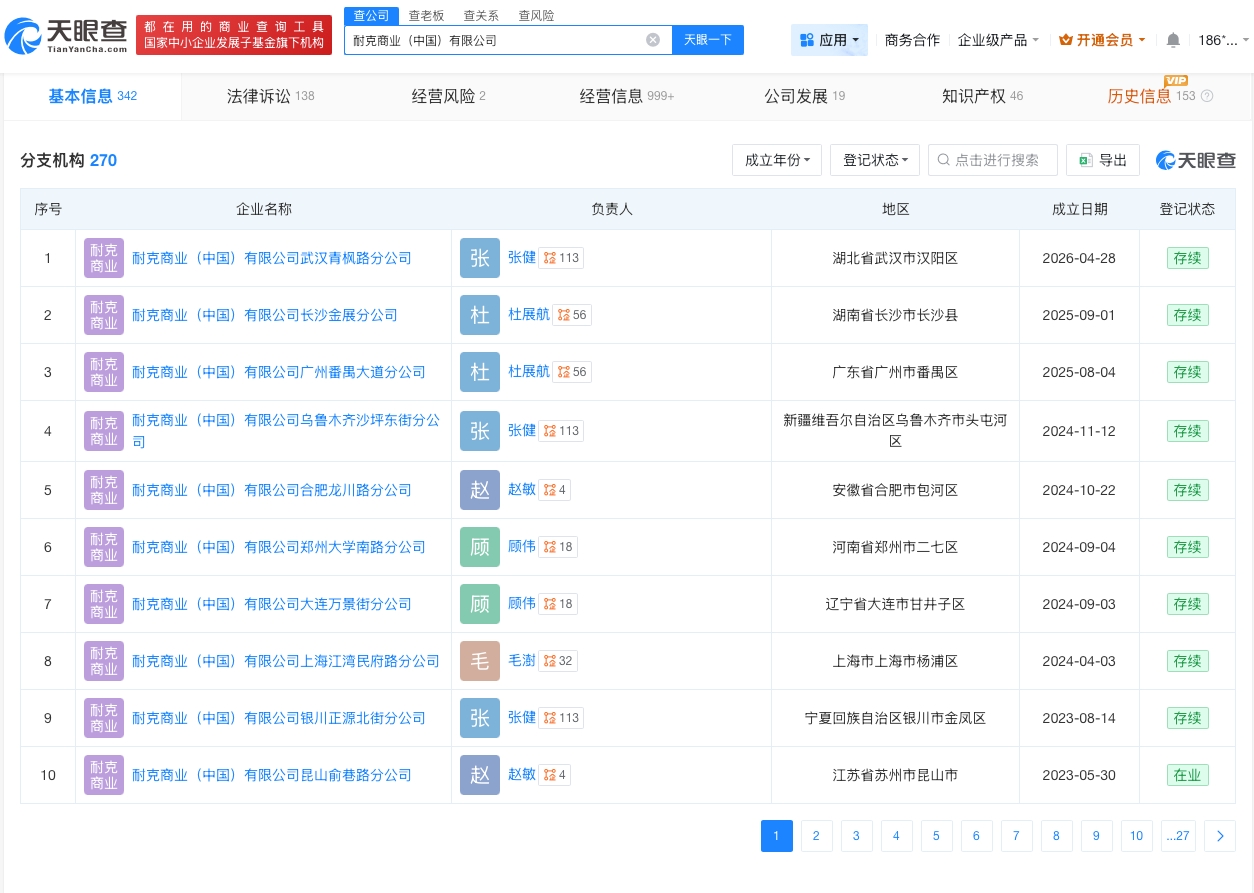Switch to the 基本信息 tab
This screenshot has height=893, width=1254.
(x=93, y=96)
